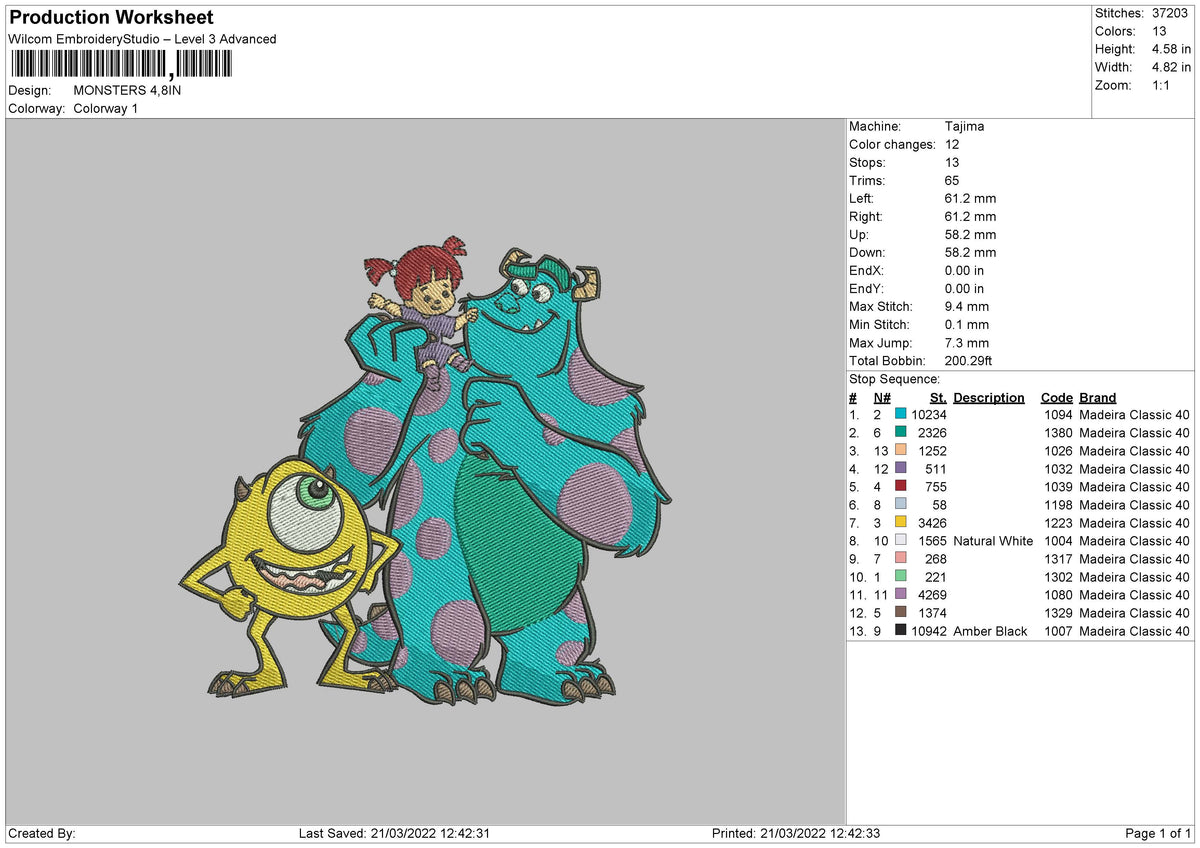Click stitch count "10942" in stop 13
1200x848 pixels.
point(929,631)
